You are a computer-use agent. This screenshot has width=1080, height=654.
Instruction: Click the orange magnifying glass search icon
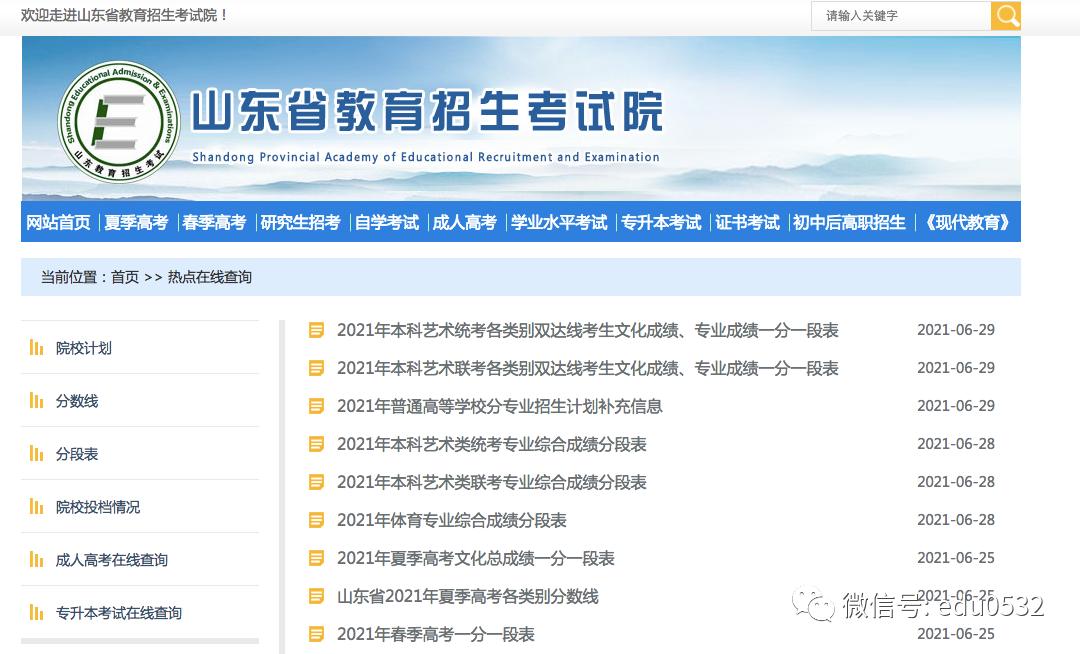click(1006, 16)
